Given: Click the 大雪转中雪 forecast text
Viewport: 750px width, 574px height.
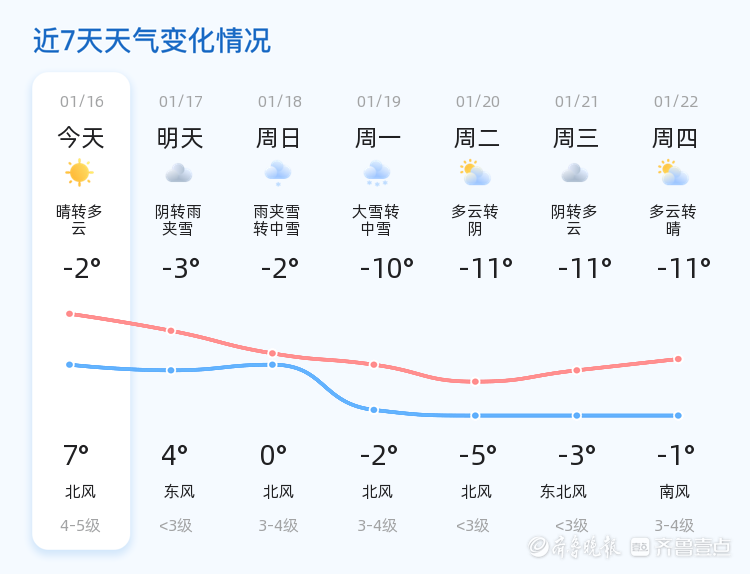Looking at the screenshot, I should click(x=376, y=220).
